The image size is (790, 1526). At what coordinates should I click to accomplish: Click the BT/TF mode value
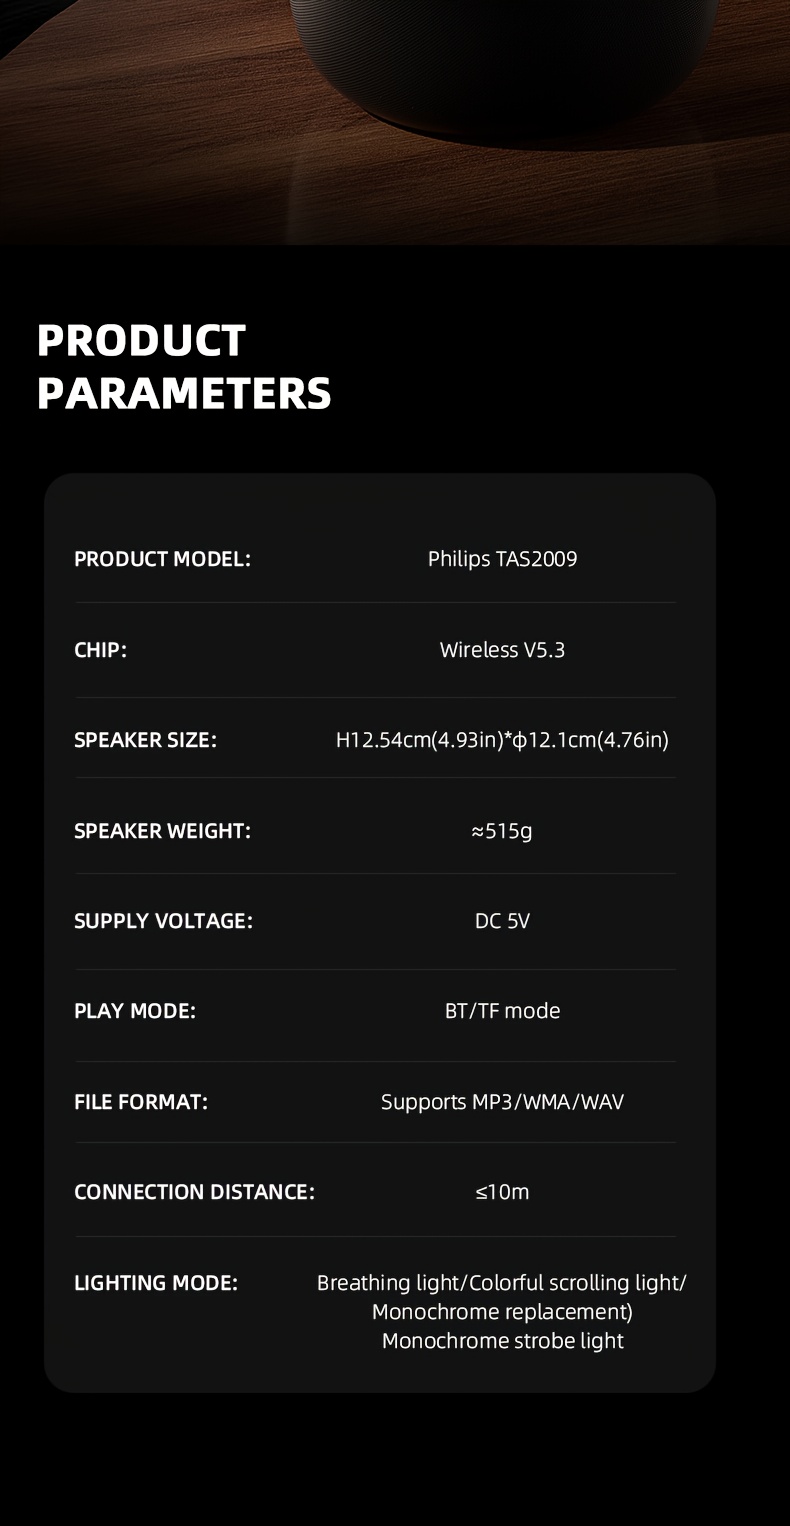click(x=502, y=1011)
